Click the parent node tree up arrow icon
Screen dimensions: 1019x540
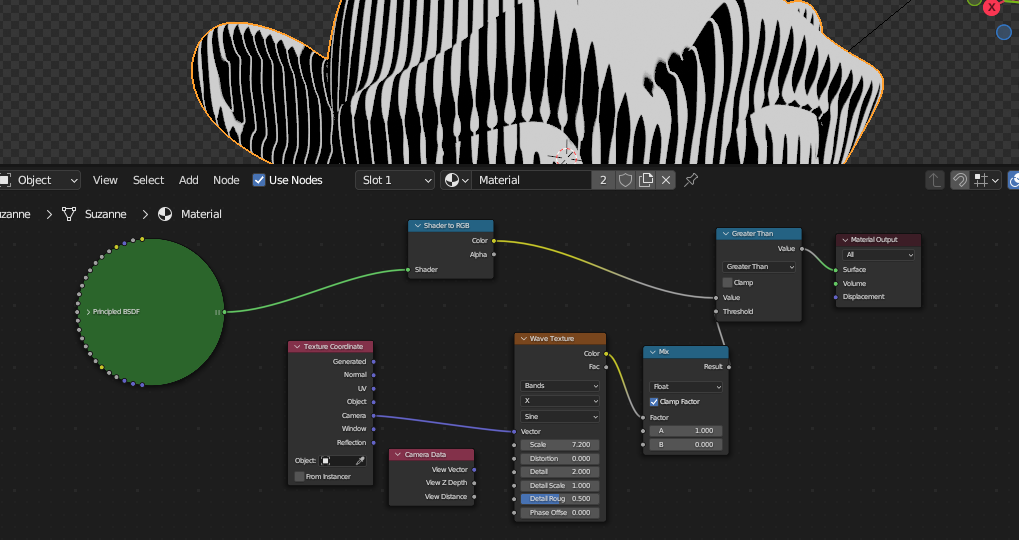coord(935,180)
